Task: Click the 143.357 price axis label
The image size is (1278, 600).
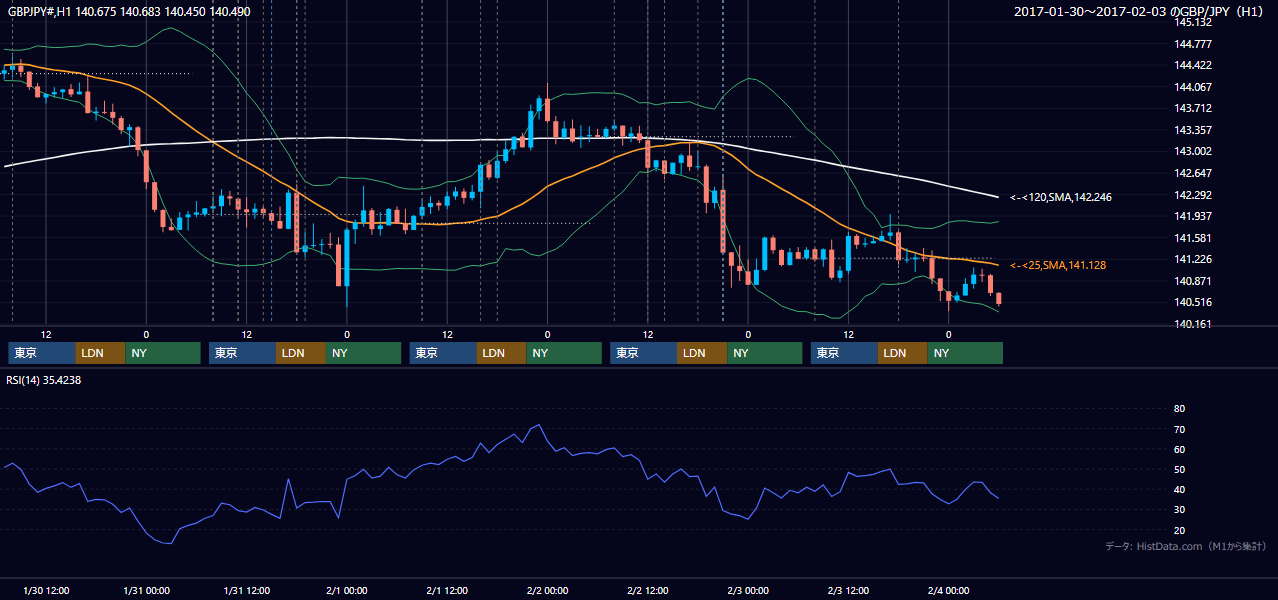Action: pos(1195,130)
